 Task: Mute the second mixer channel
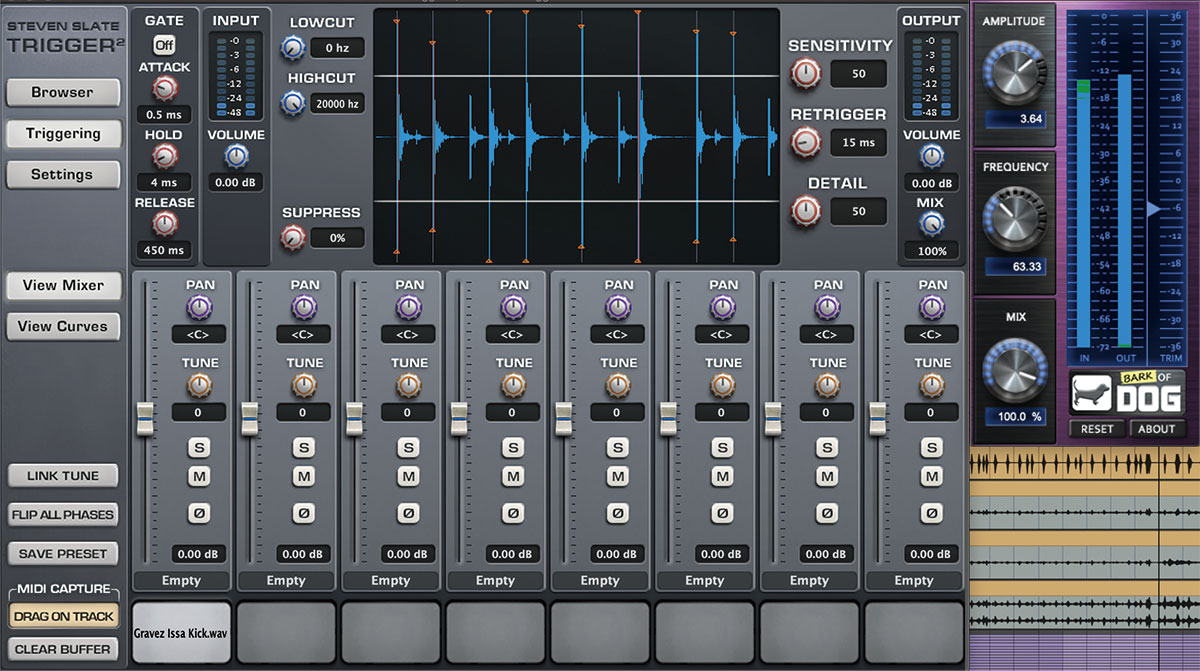click(x=303, y=477)
